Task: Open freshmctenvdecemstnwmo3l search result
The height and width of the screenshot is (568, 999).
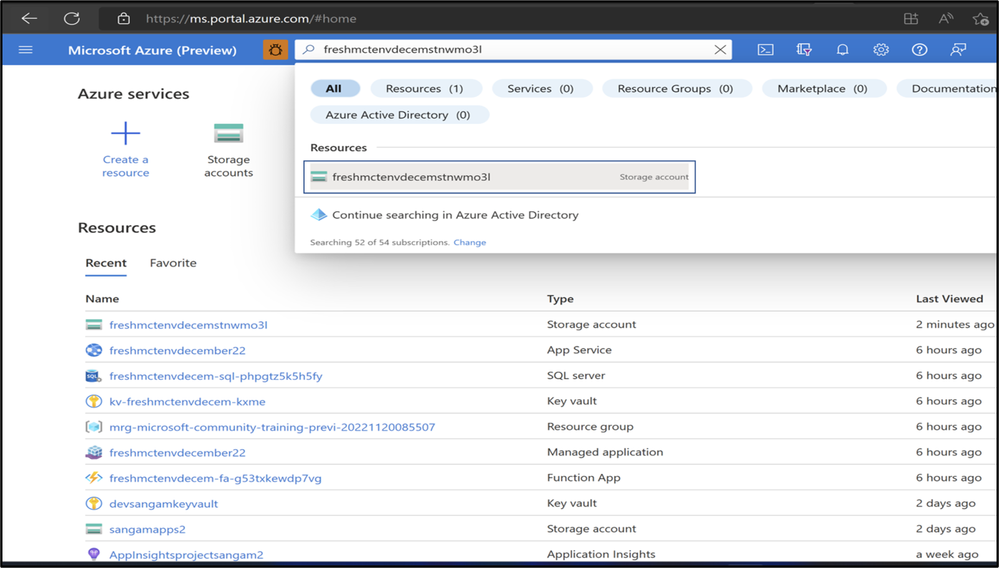Action: [500, 177]
